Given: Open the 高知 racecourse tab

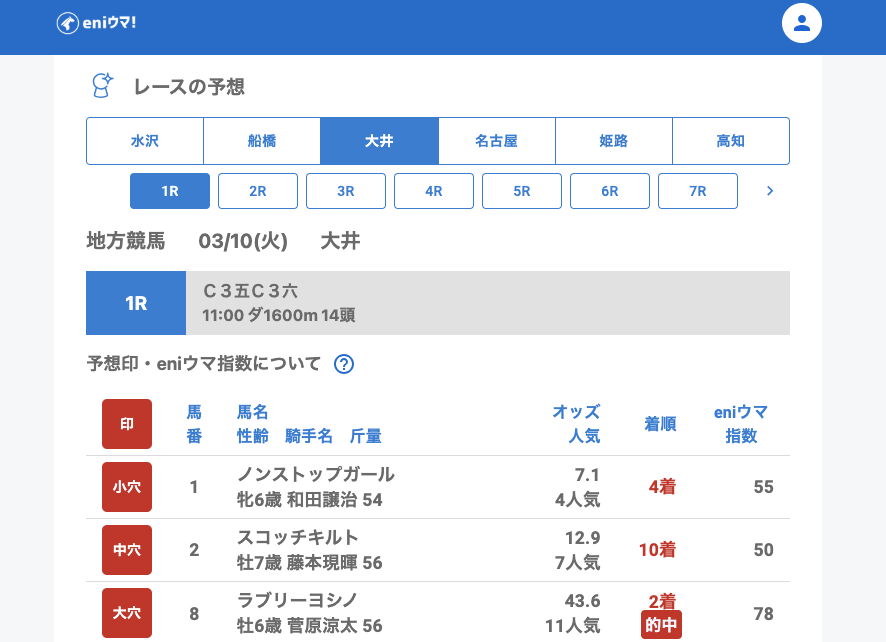Looking at the screenshot, I should 730,141.
